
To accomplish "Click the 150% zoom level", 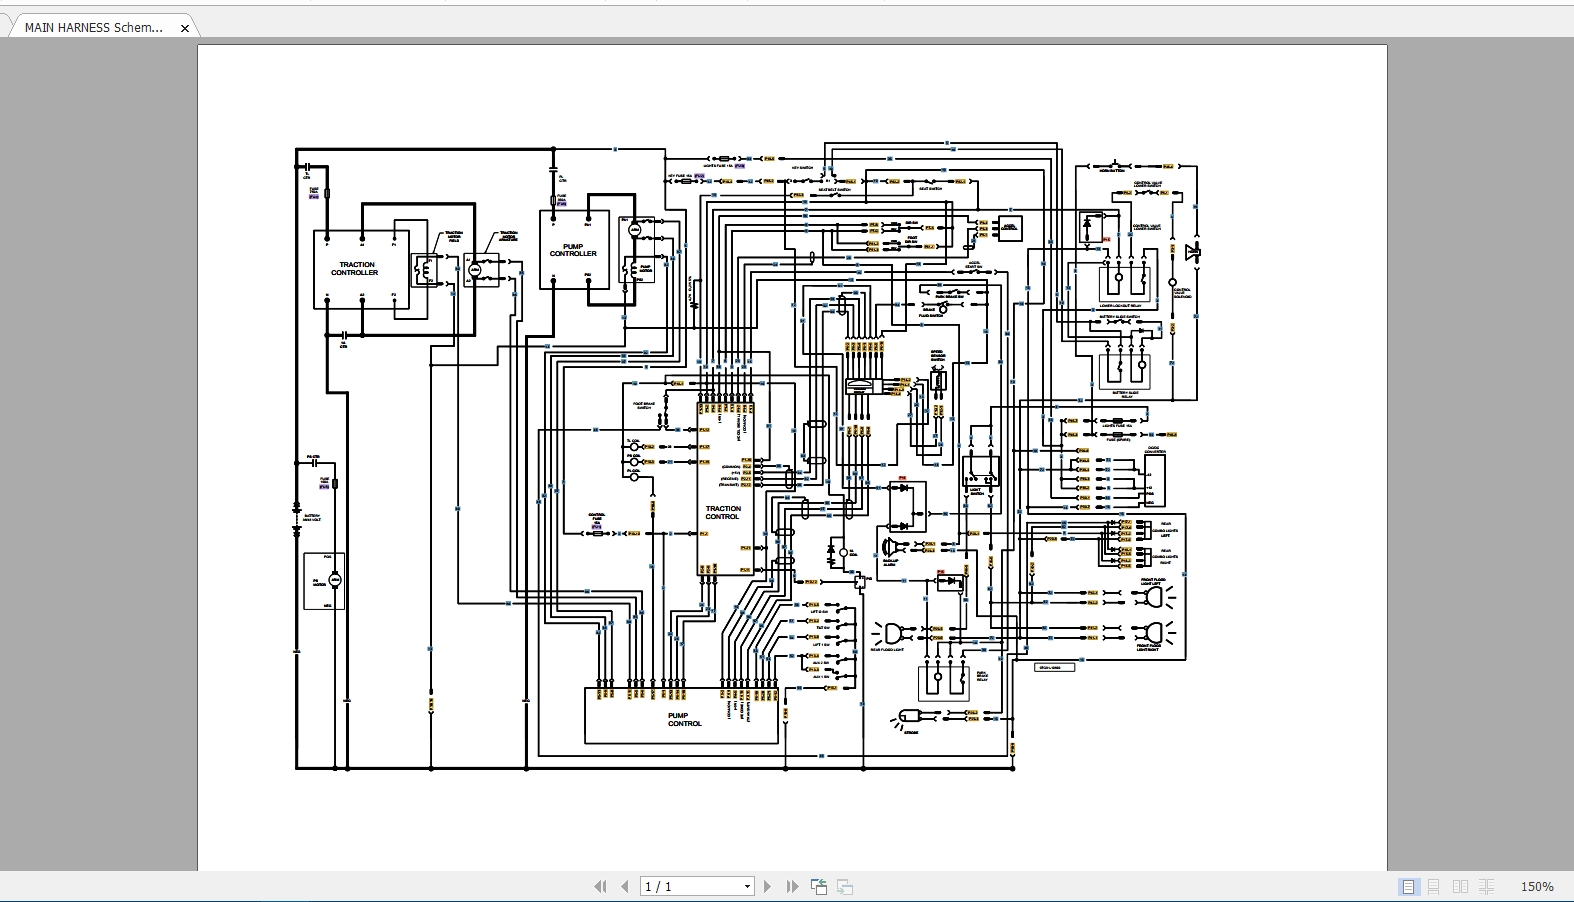I will [1537, 886].
